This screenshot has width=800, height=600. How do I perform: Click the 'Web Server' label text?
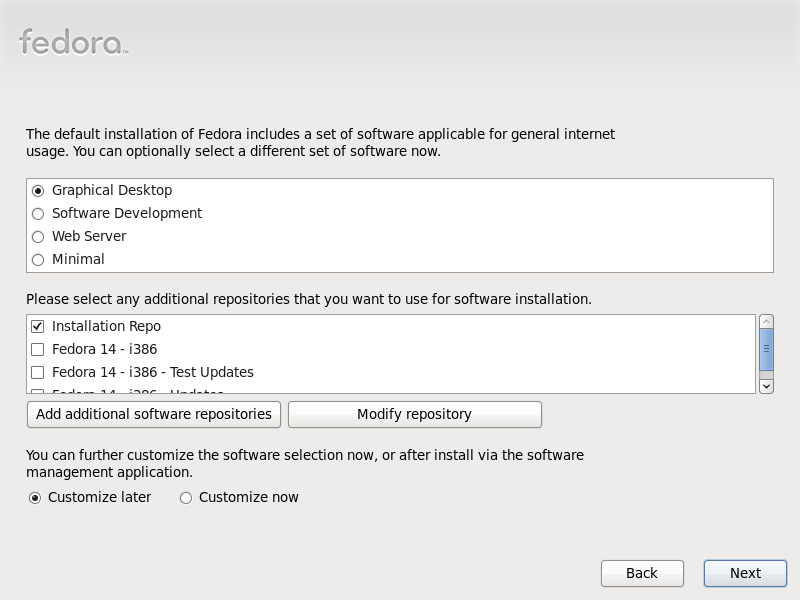(89, 236)
